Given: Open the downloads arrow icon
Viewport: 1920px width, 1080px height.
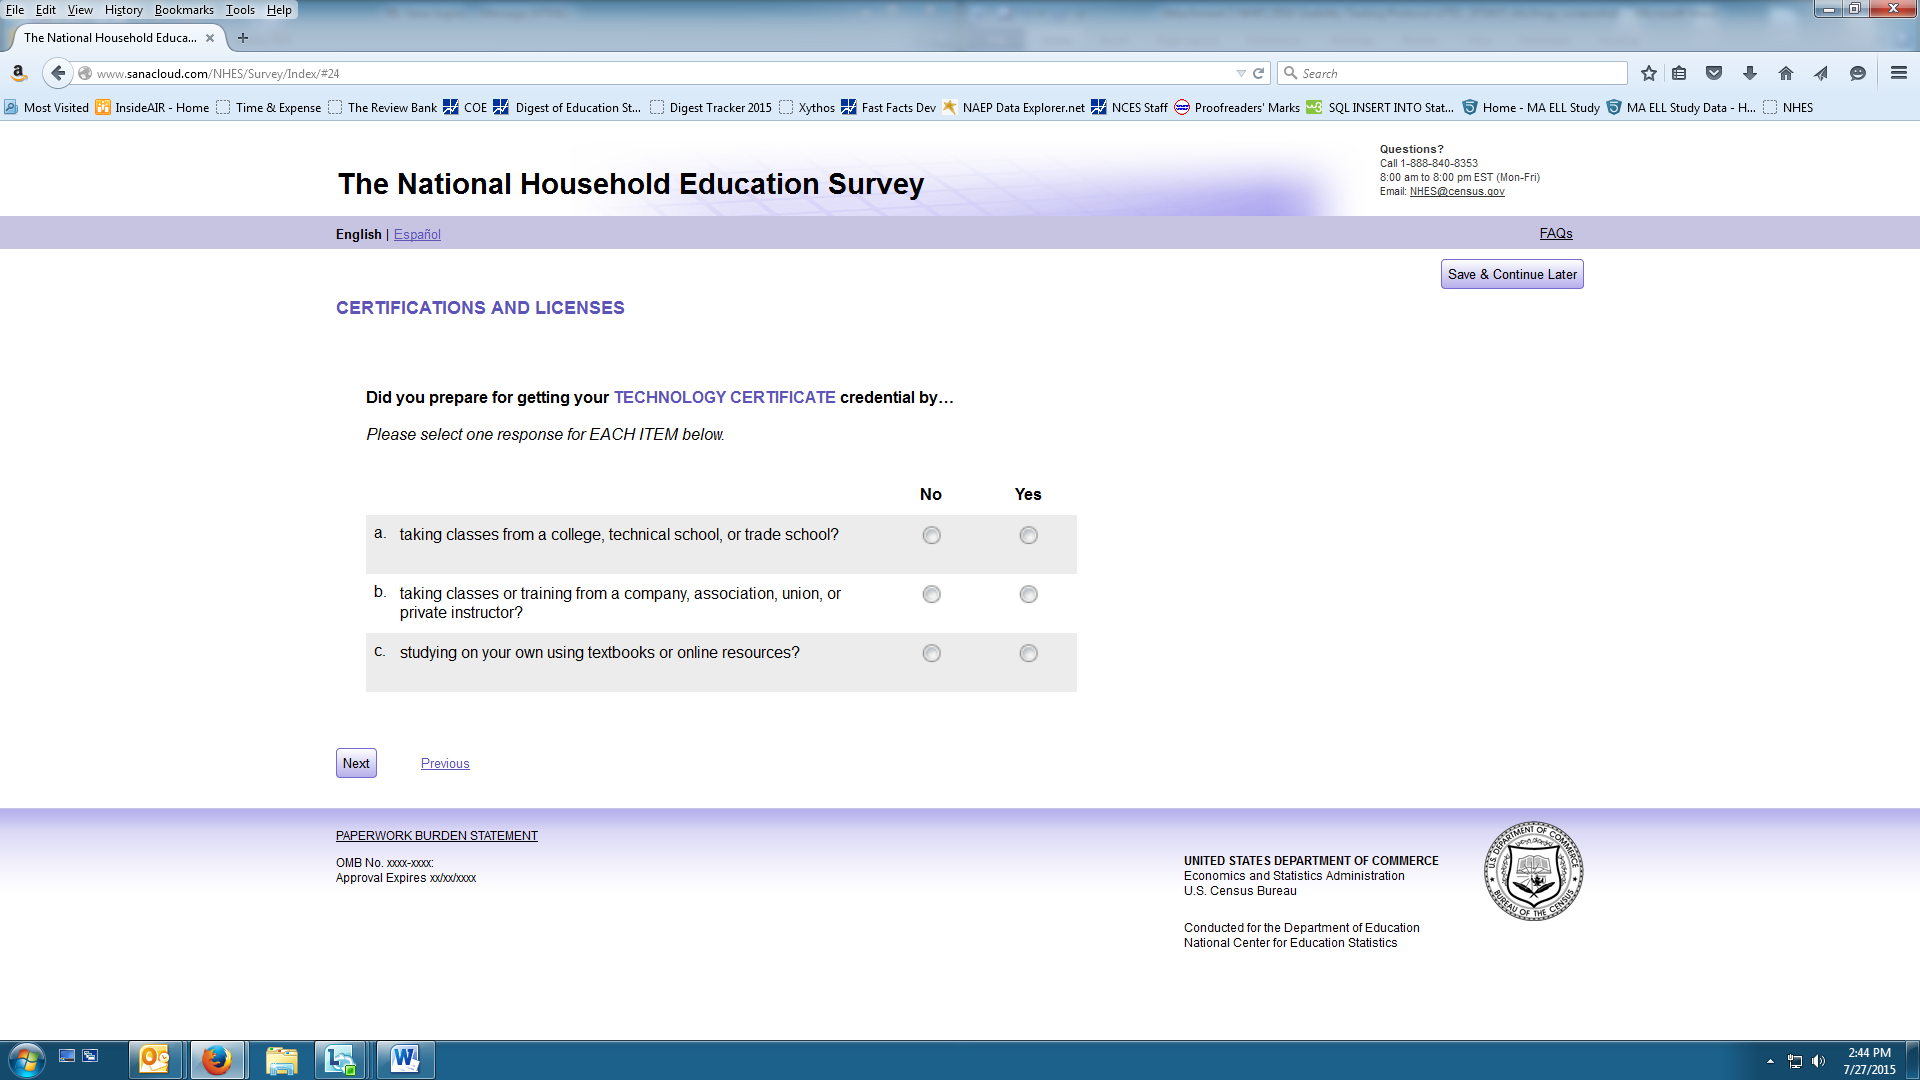Looking at the screenshot, I should tap(1749, 73).
